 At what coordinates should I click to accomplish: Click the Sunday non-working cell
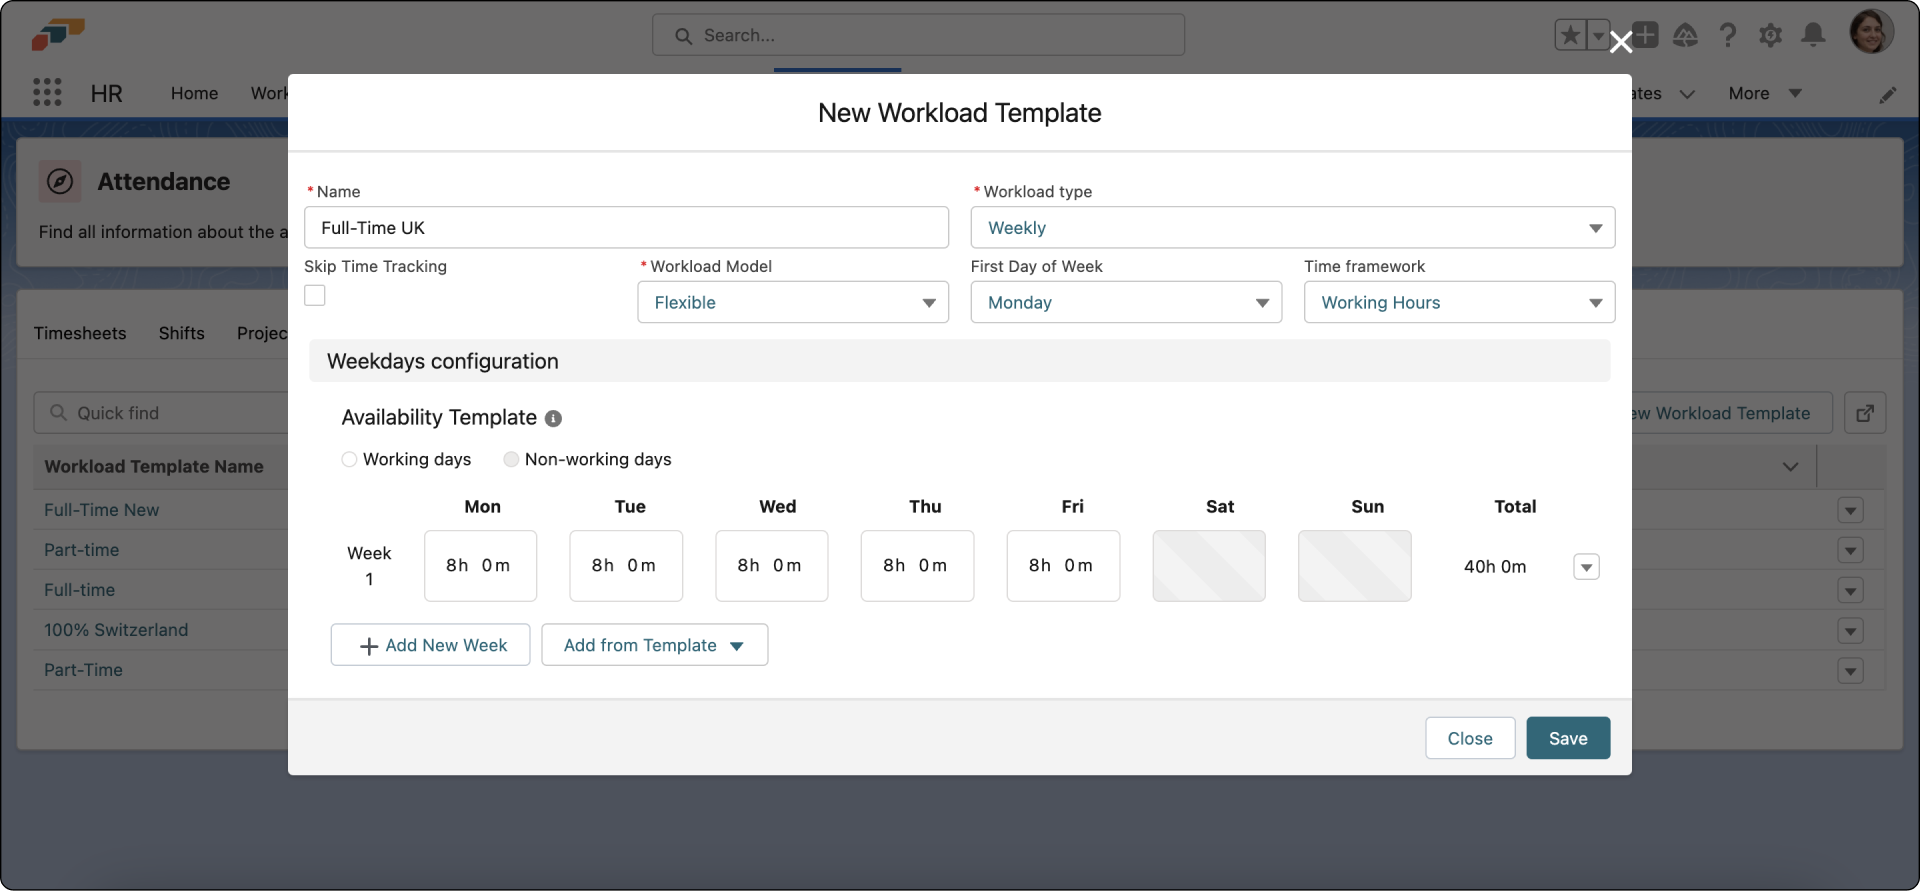(1355, 566)
